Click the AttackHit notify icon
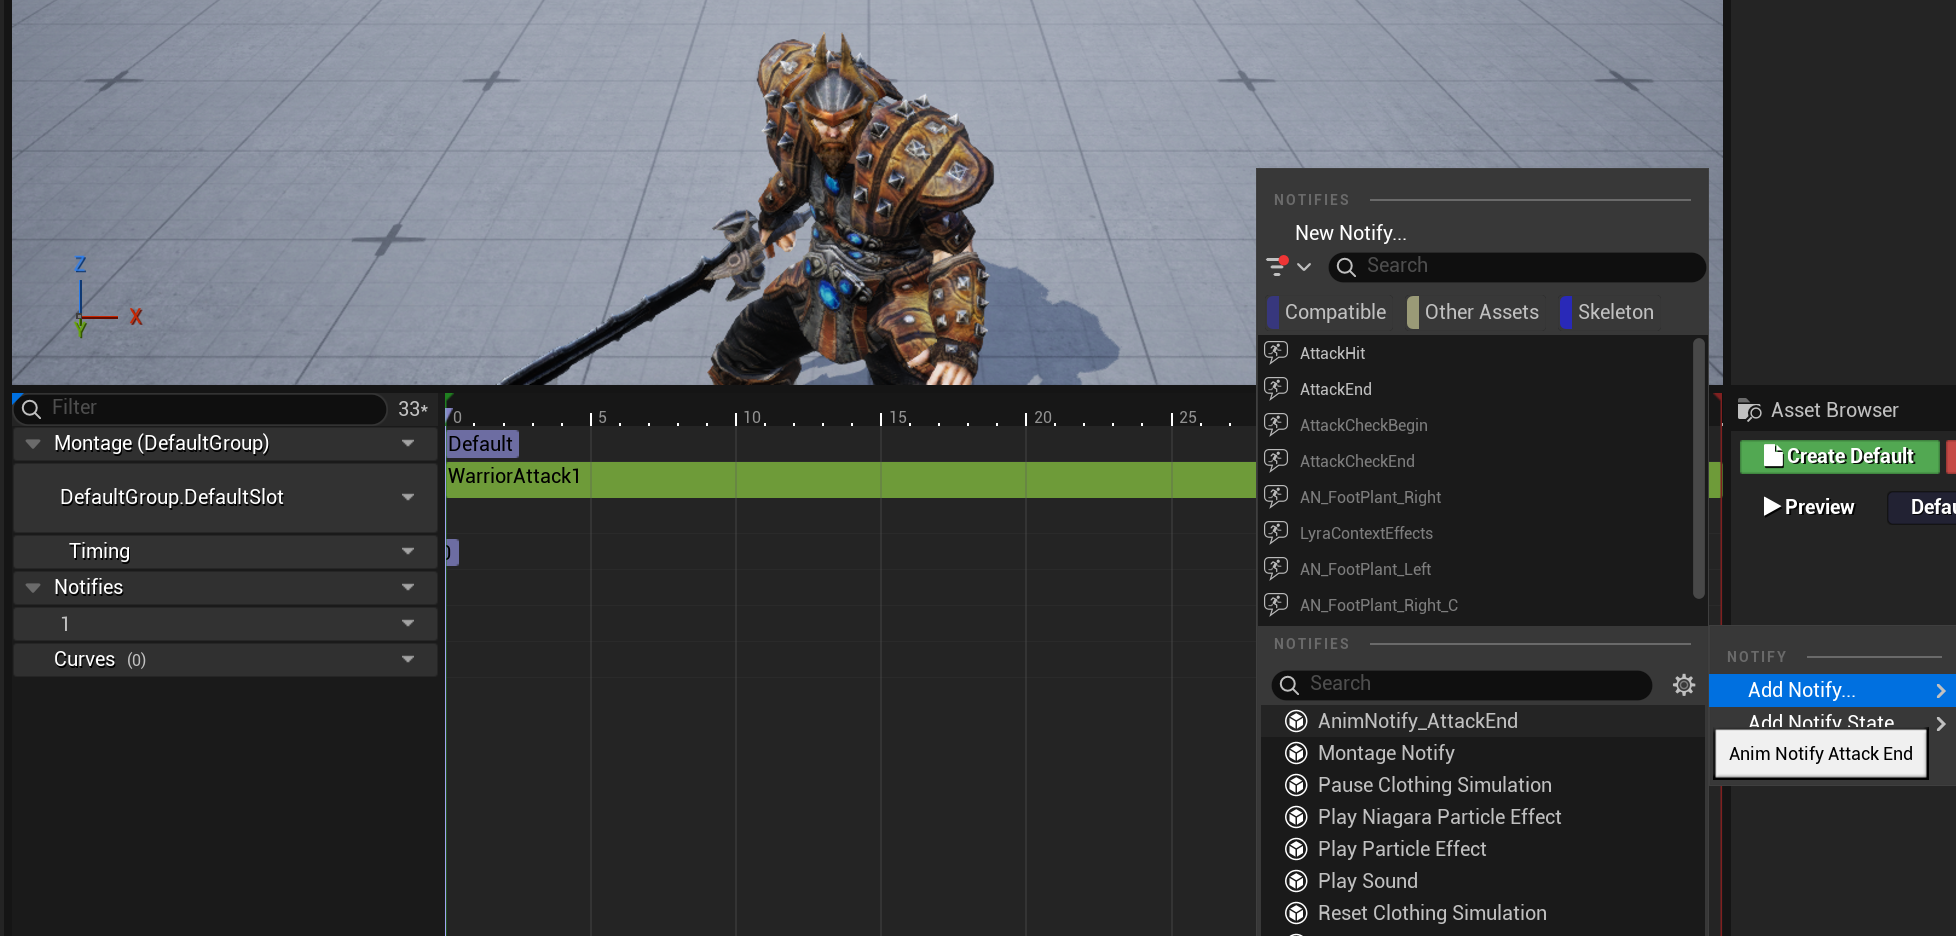 point(1276,352)
